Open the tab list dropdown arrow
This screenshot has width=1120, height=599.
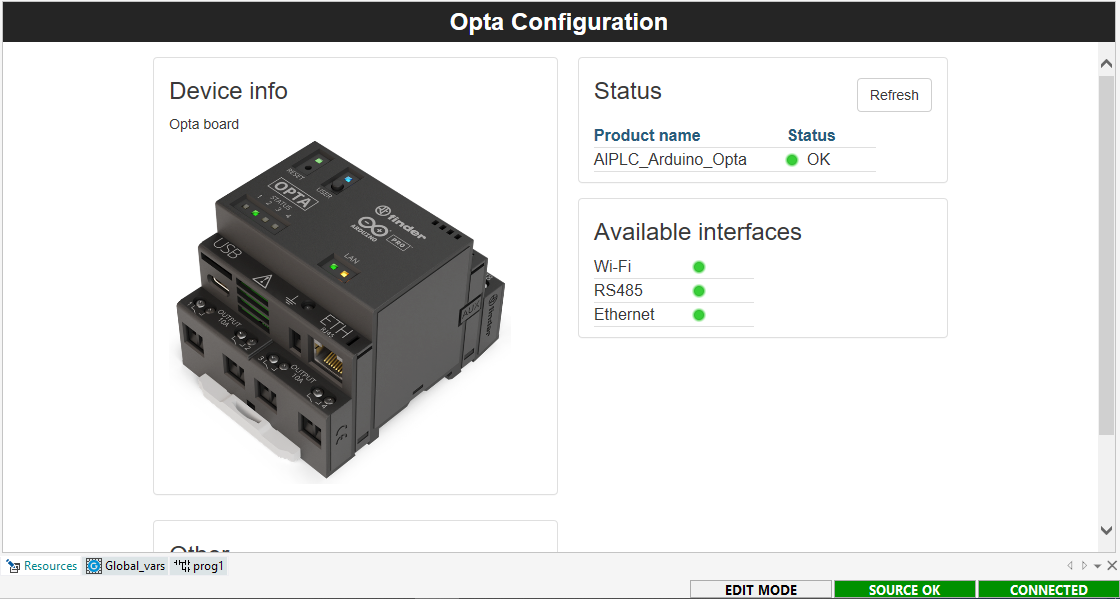click(1098, 566)
